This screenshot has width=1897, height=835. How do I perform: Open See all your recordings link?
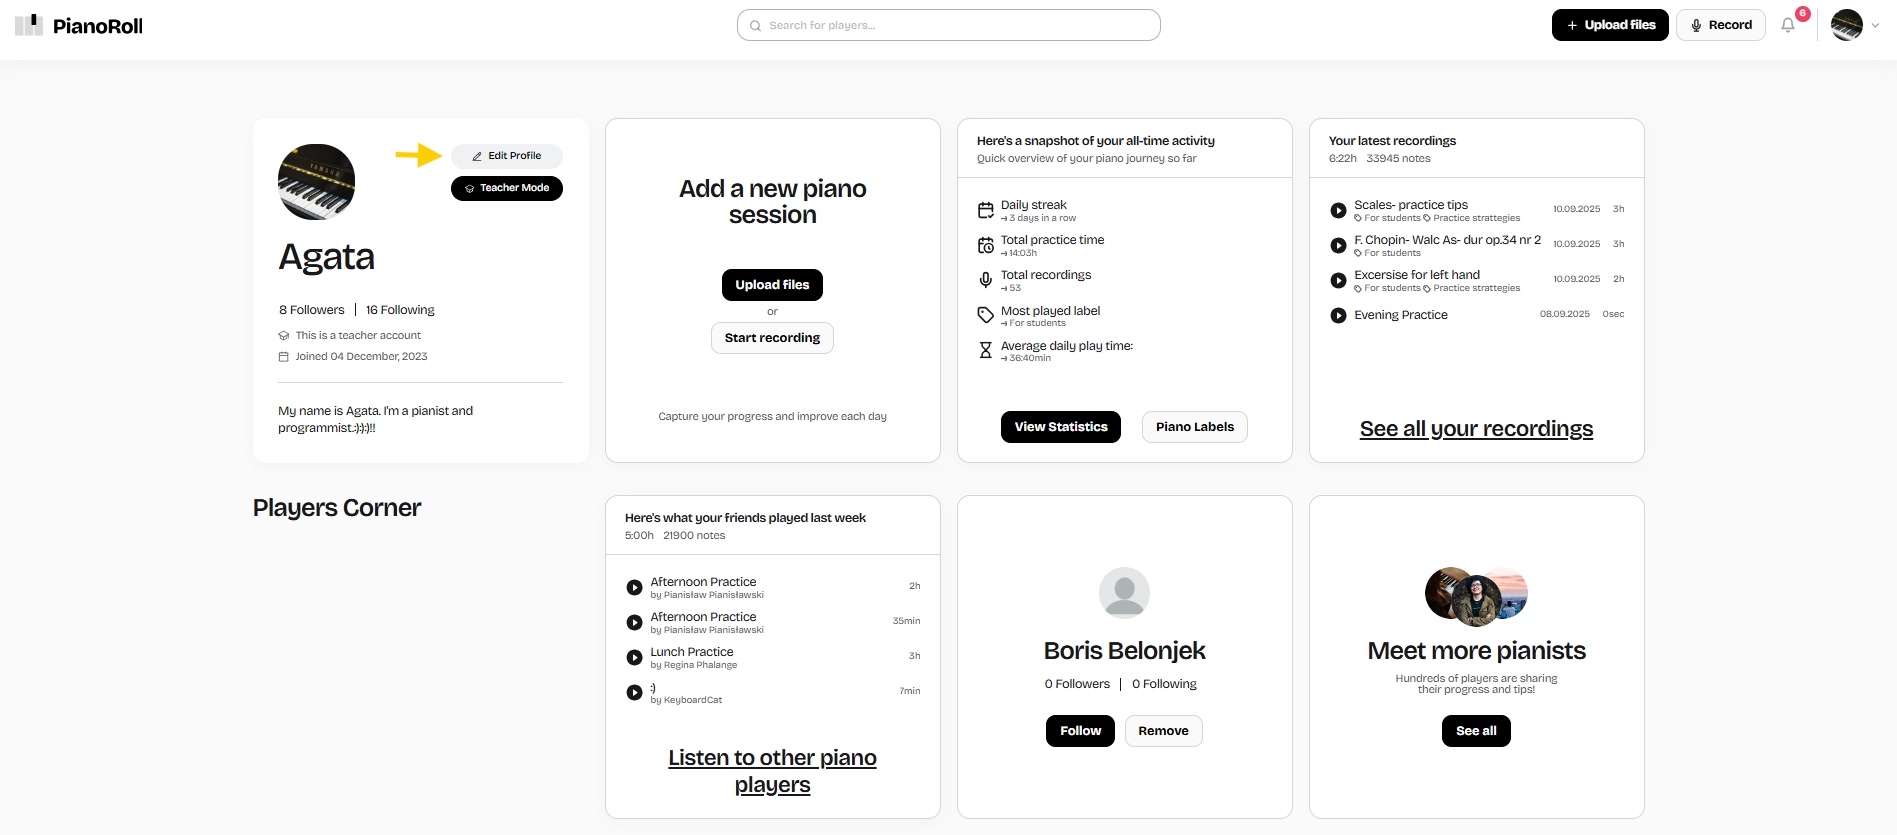pyautogui.click(x=1476, y=429)
